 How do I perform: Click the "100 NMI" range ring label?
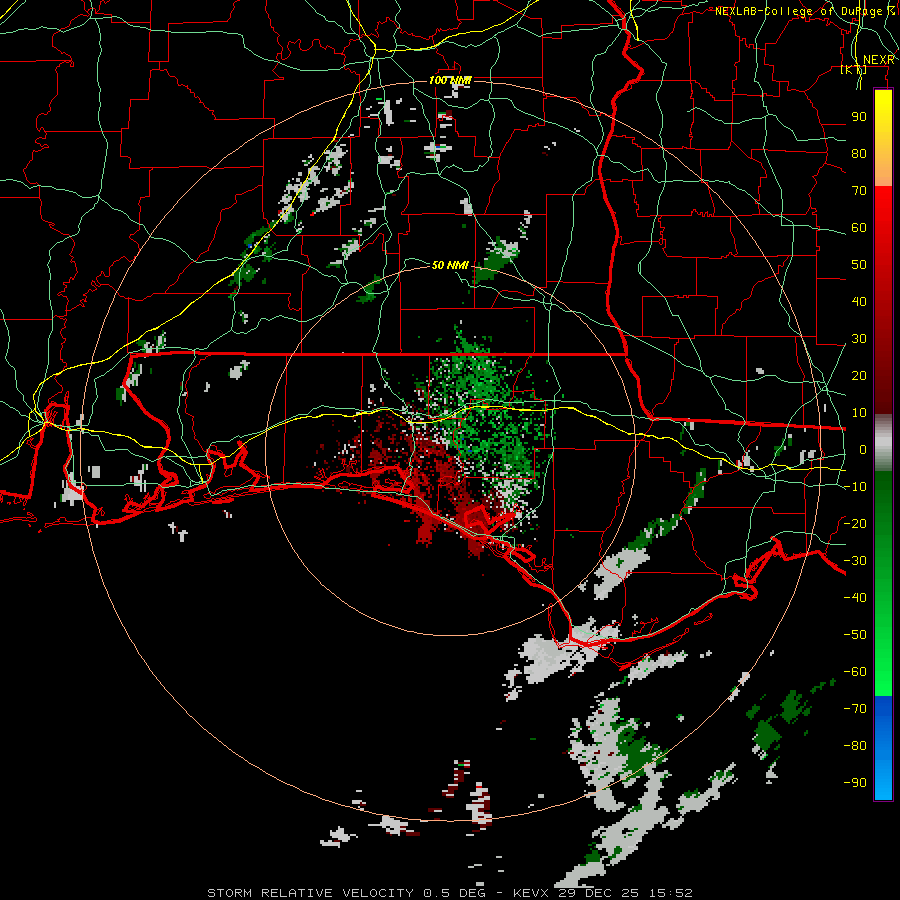tap(450, 80)
